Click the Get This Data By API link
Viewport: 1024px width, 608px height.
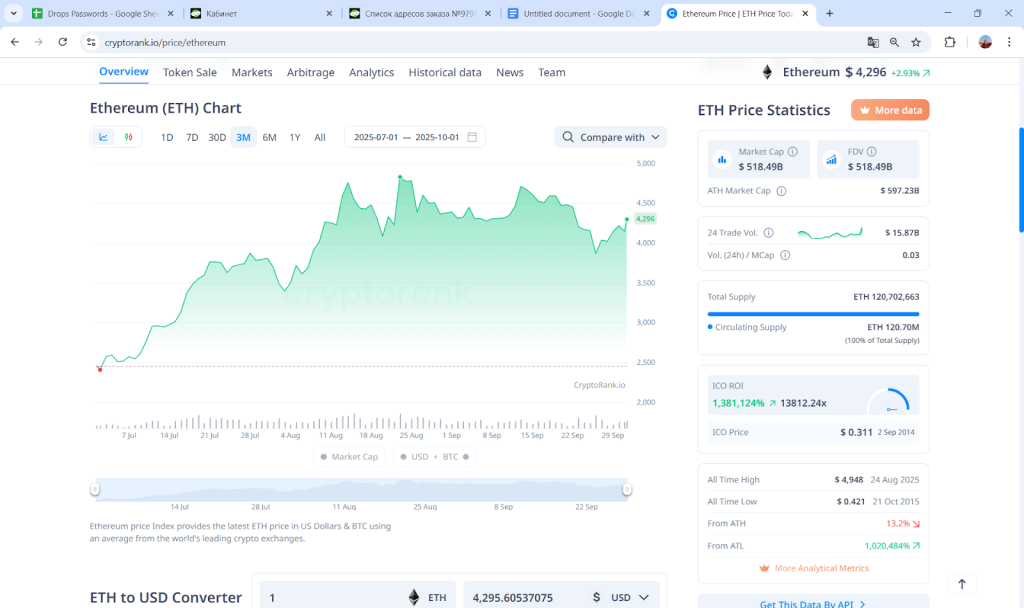pyautogui.click(x=813, y=603)
